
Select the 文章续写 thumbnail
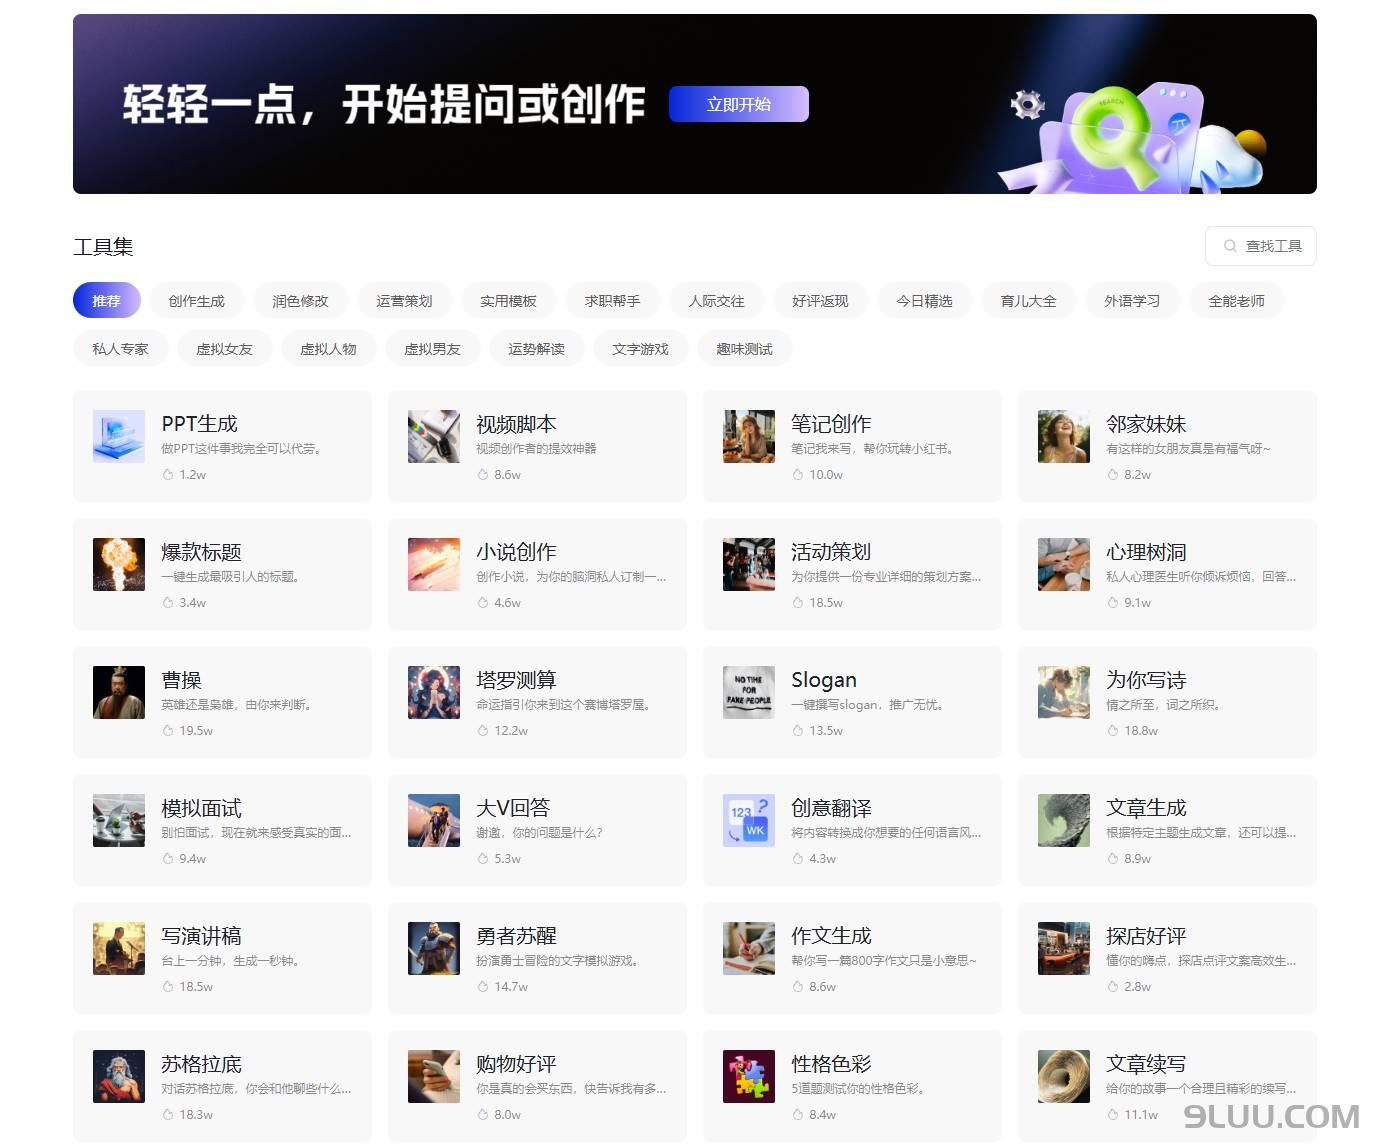click(x=1064, y=1076)
